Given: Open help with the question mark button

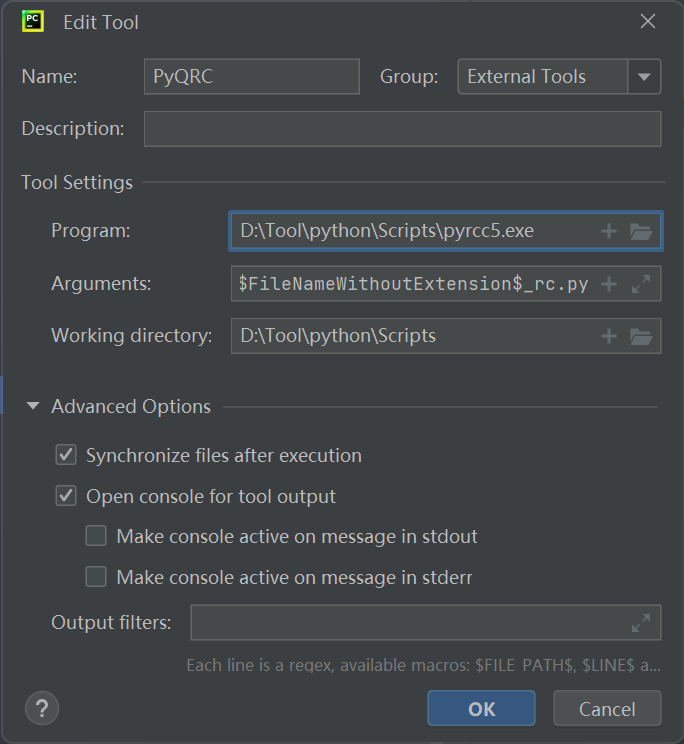Looking at the screenshot, I should [x=42, y=708].
